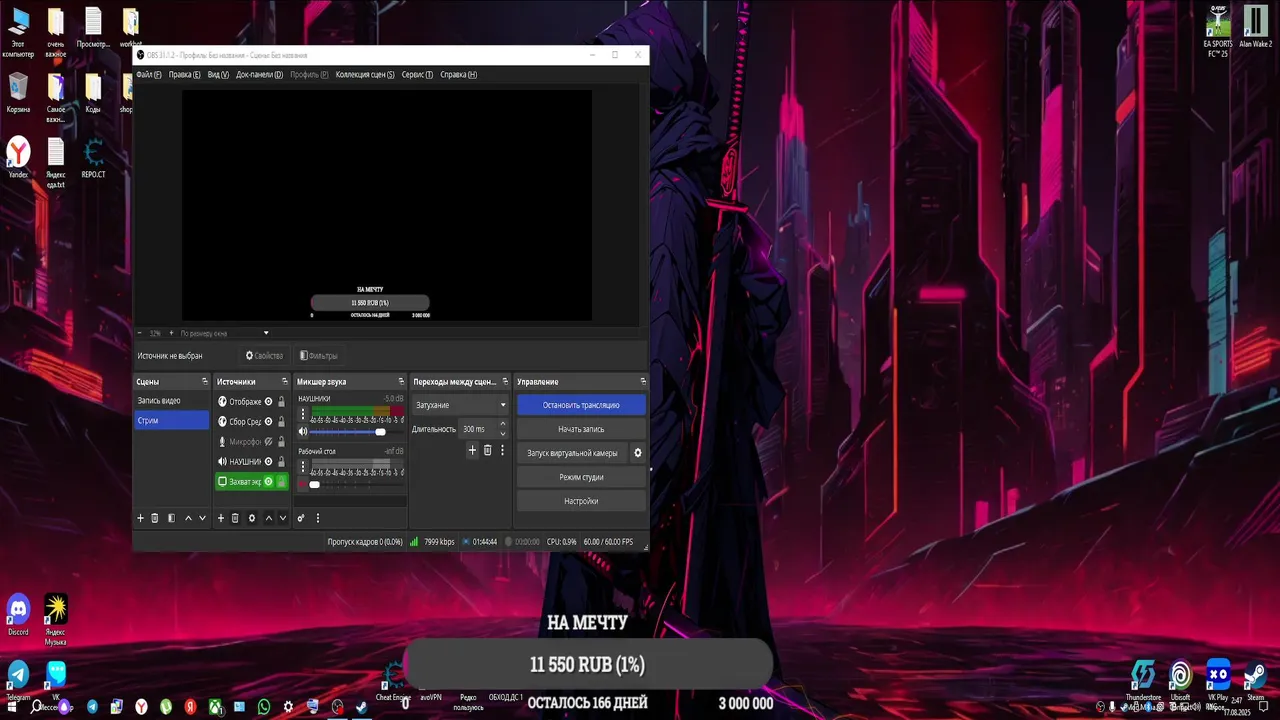Screen dimensions: 1280x720
Task: Move source up in Источники panel
Action: pos(268,518)
